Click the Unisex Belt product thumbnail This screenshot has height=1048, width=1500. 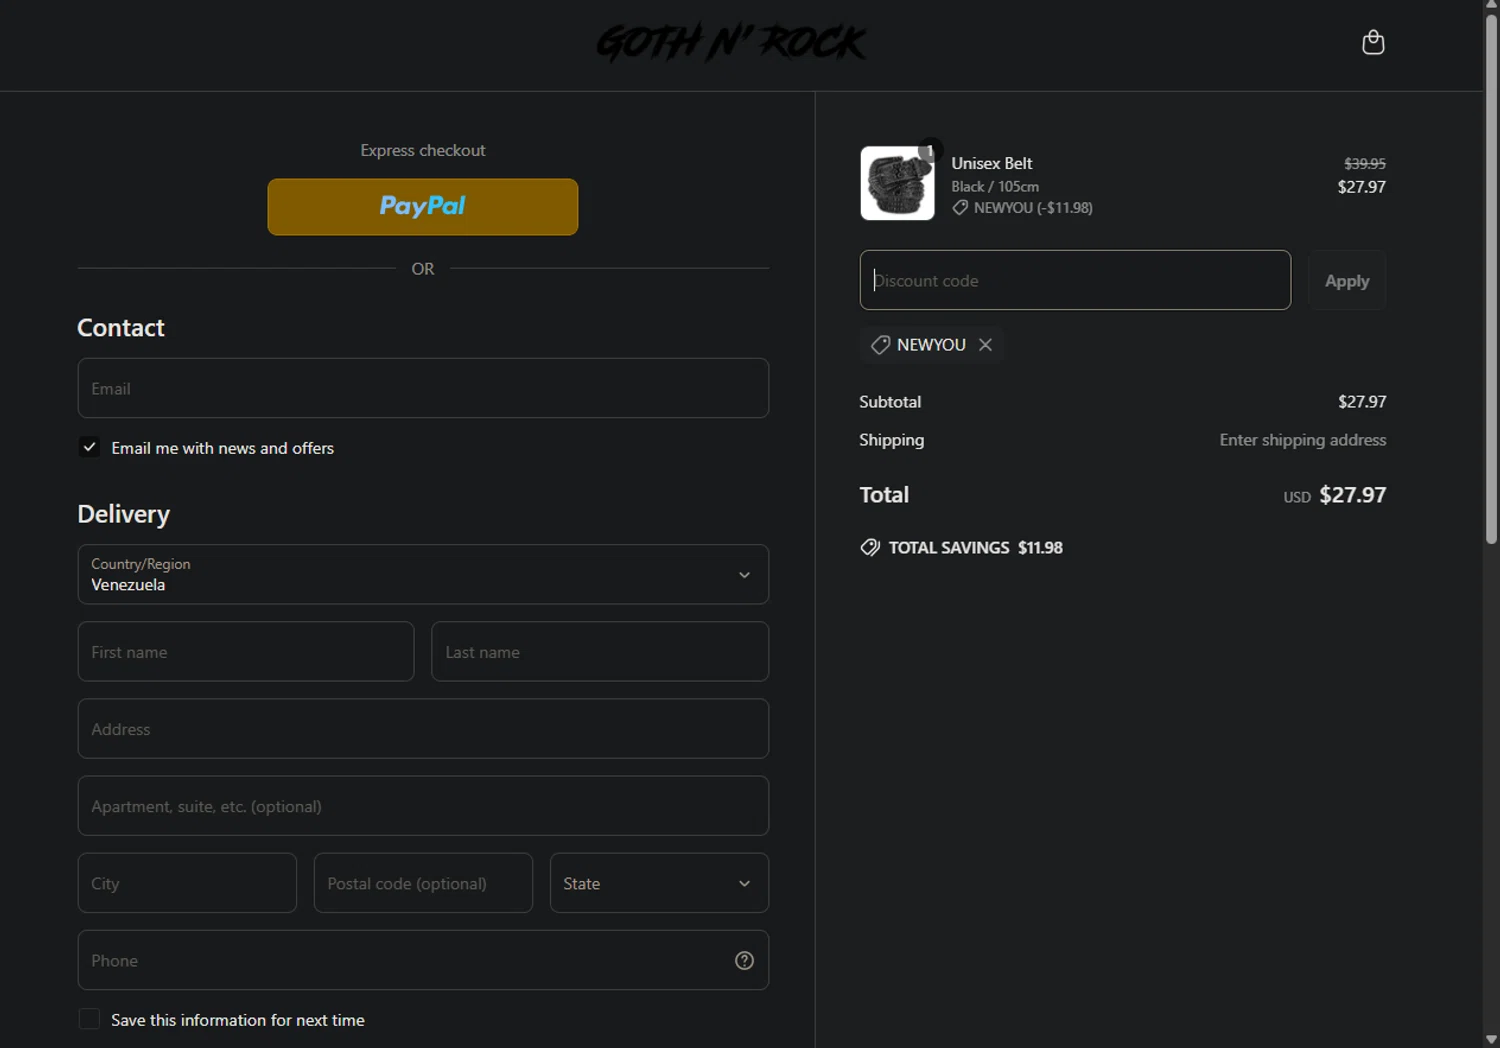(897, 183)
